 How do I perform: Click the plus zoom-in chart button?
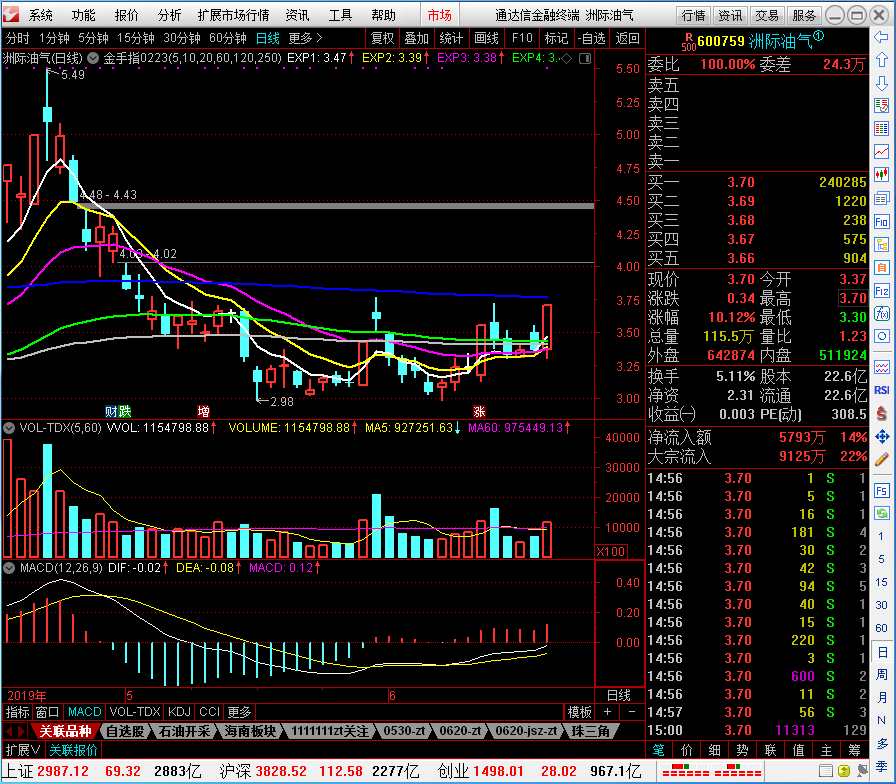[607, 712]
